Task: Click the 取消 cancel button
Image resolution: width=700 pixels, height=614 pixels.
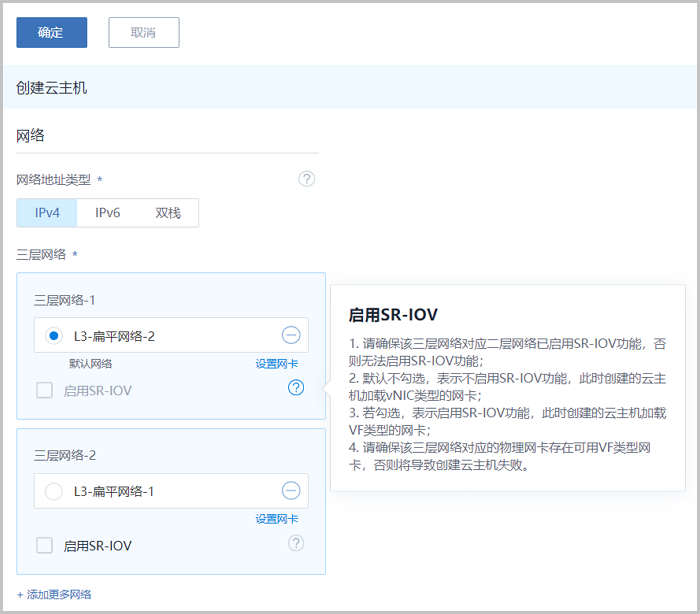Action: (x=143, y=32)
